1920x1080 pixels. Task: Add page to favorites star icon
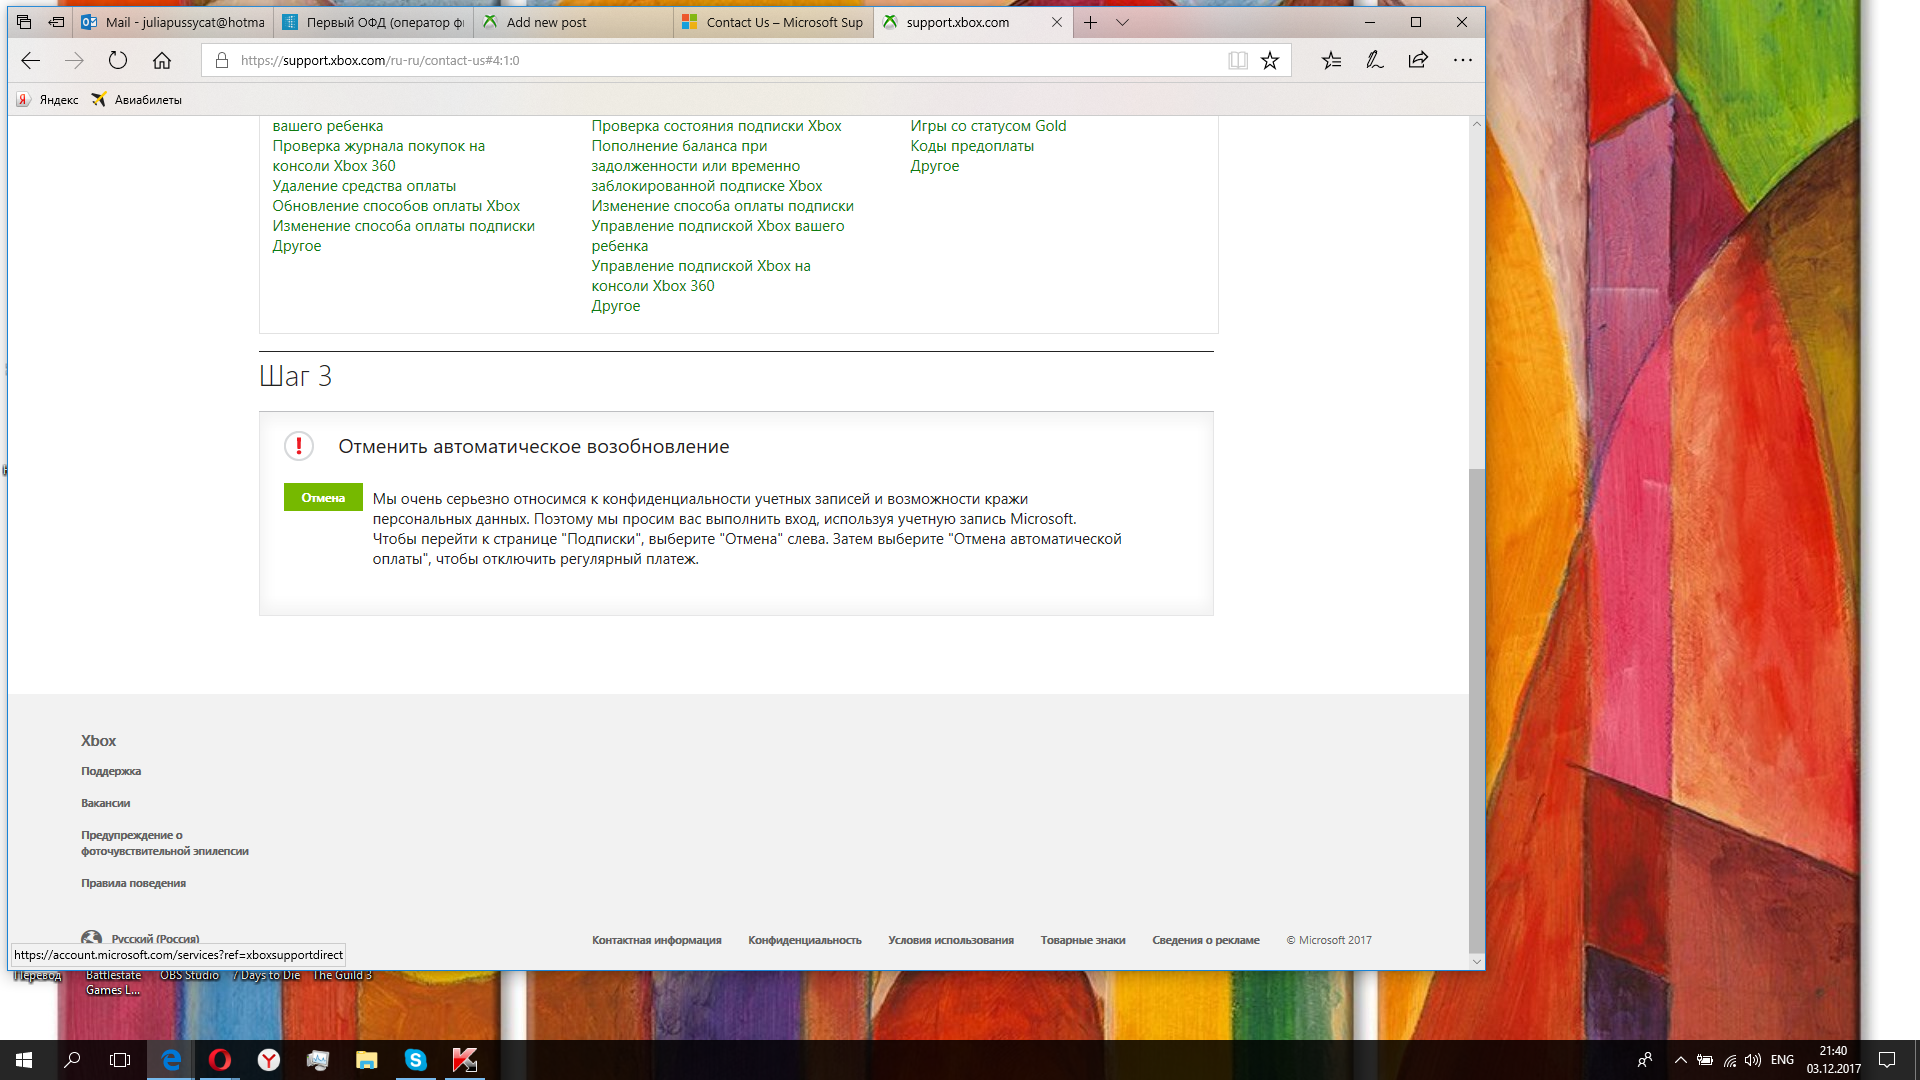tap(1270, 60)
